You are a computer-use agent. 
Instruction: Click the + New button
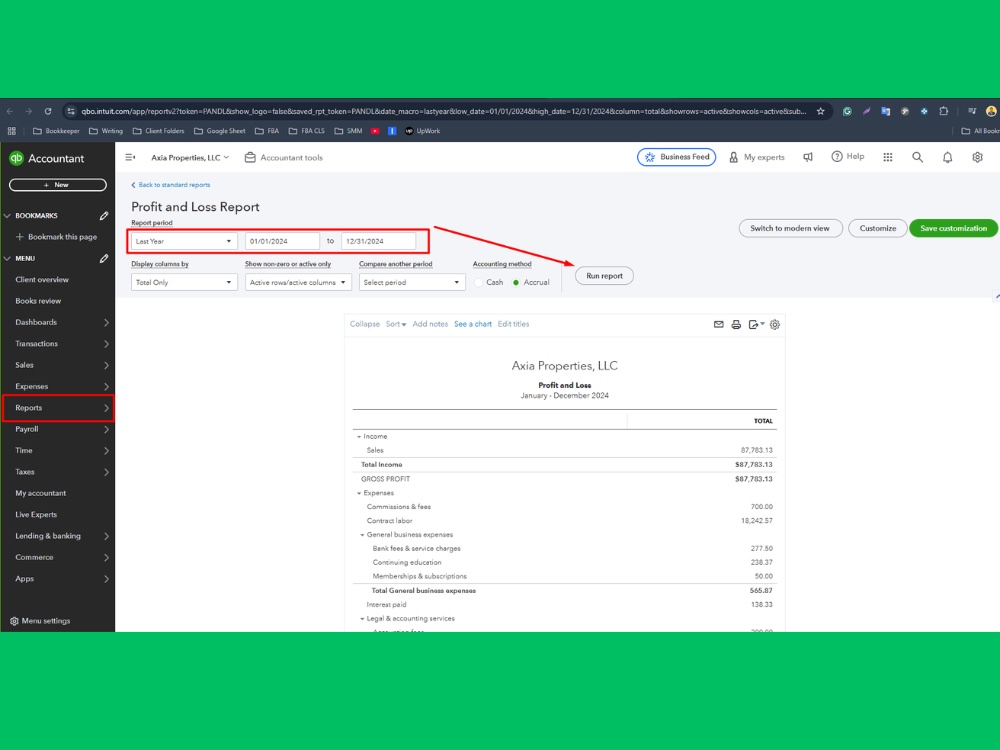[57, 185]
